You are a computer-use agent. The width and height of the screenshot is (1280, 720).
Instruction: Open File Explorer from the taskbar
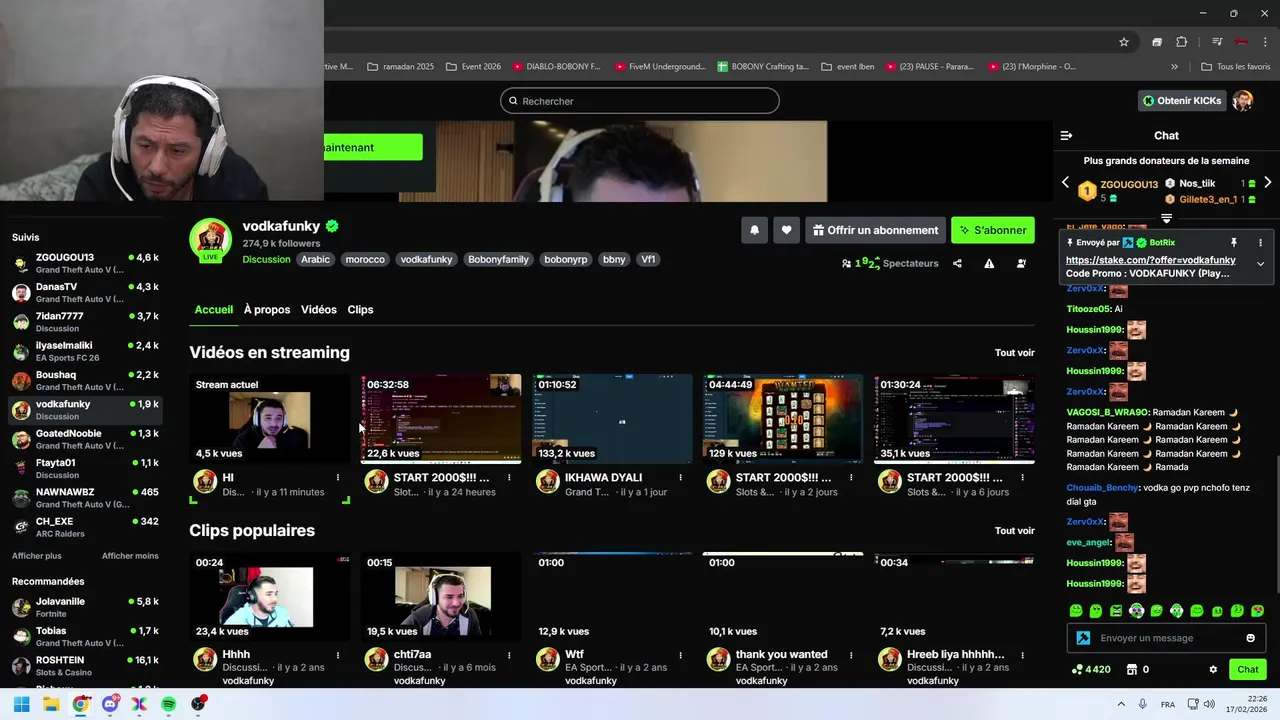point(51,704)
